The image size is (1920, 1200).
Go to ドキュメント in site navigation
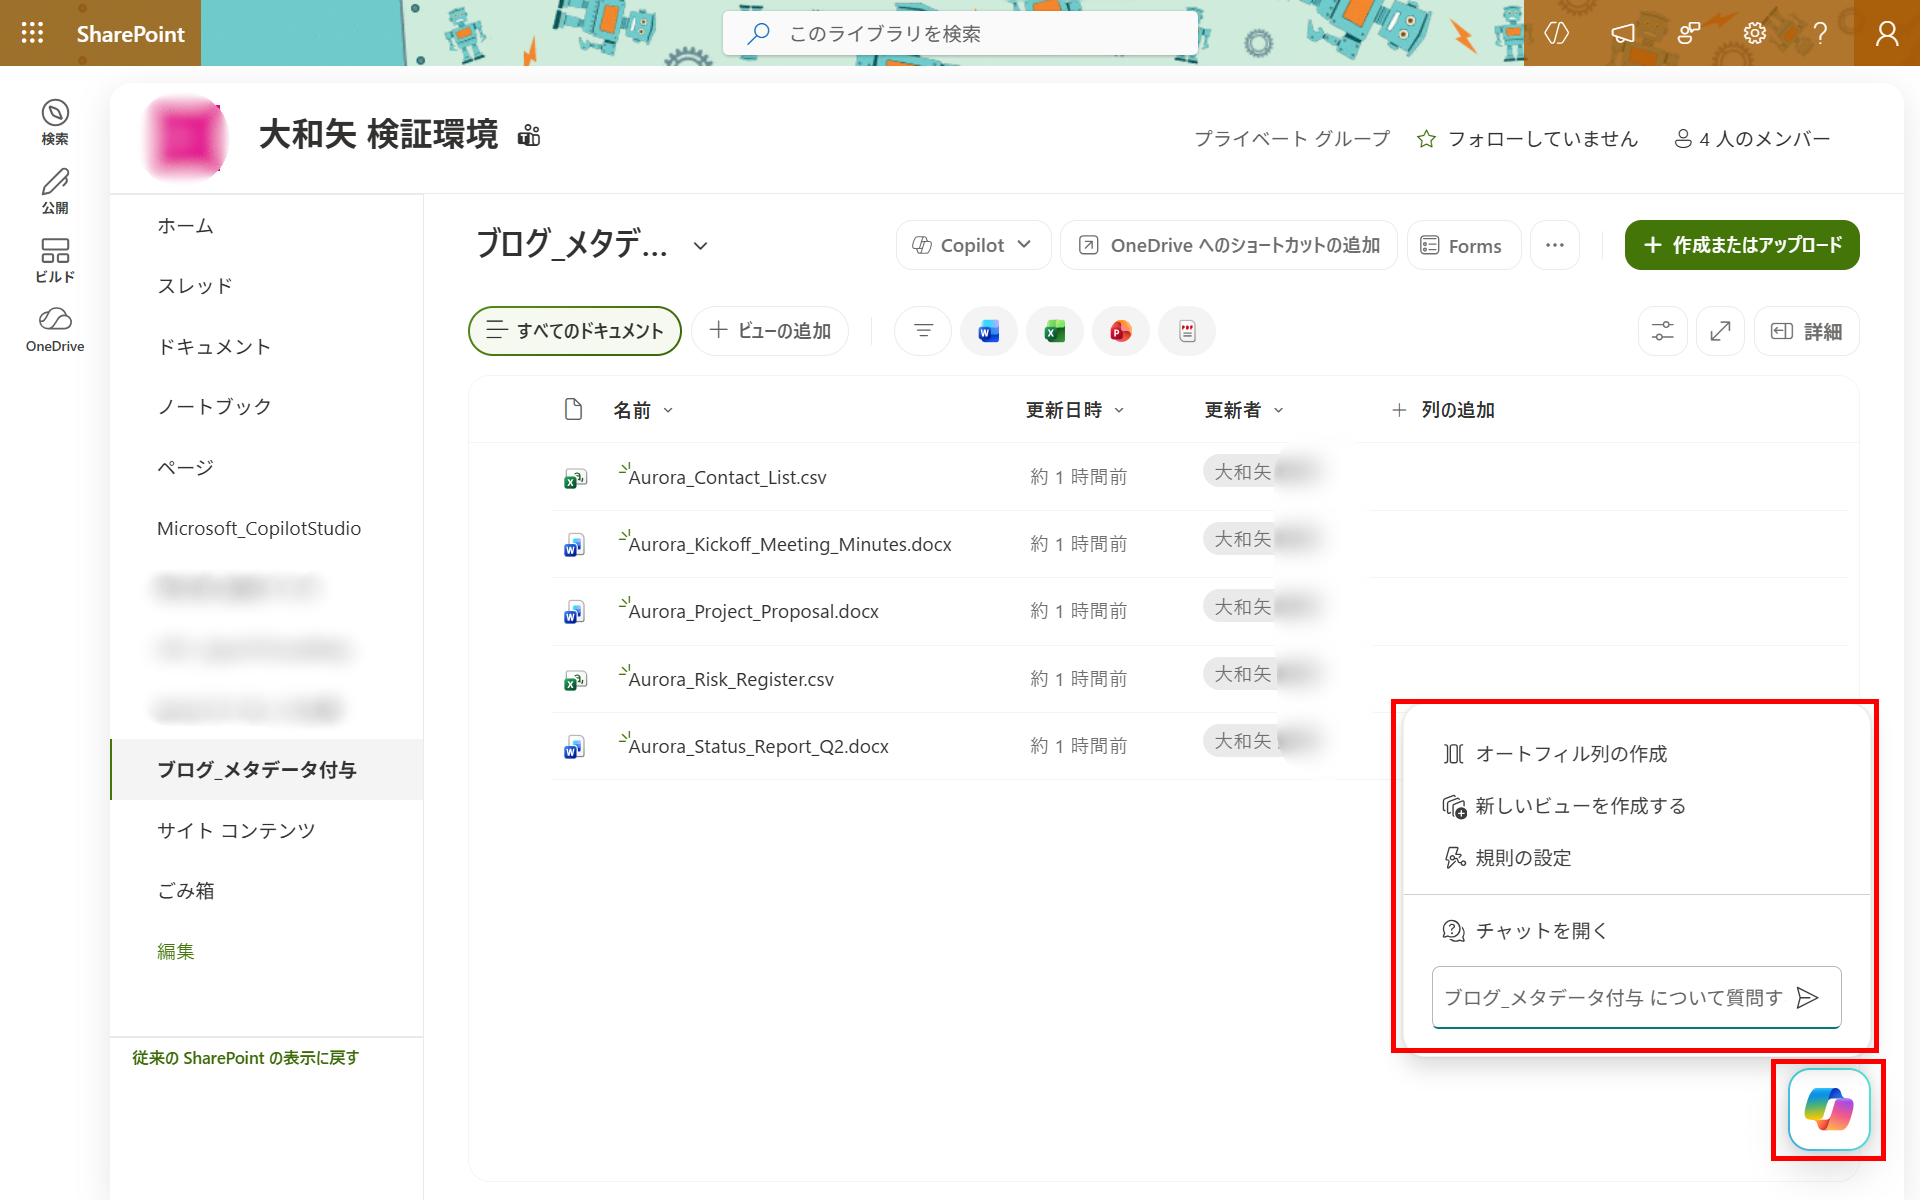214,346
